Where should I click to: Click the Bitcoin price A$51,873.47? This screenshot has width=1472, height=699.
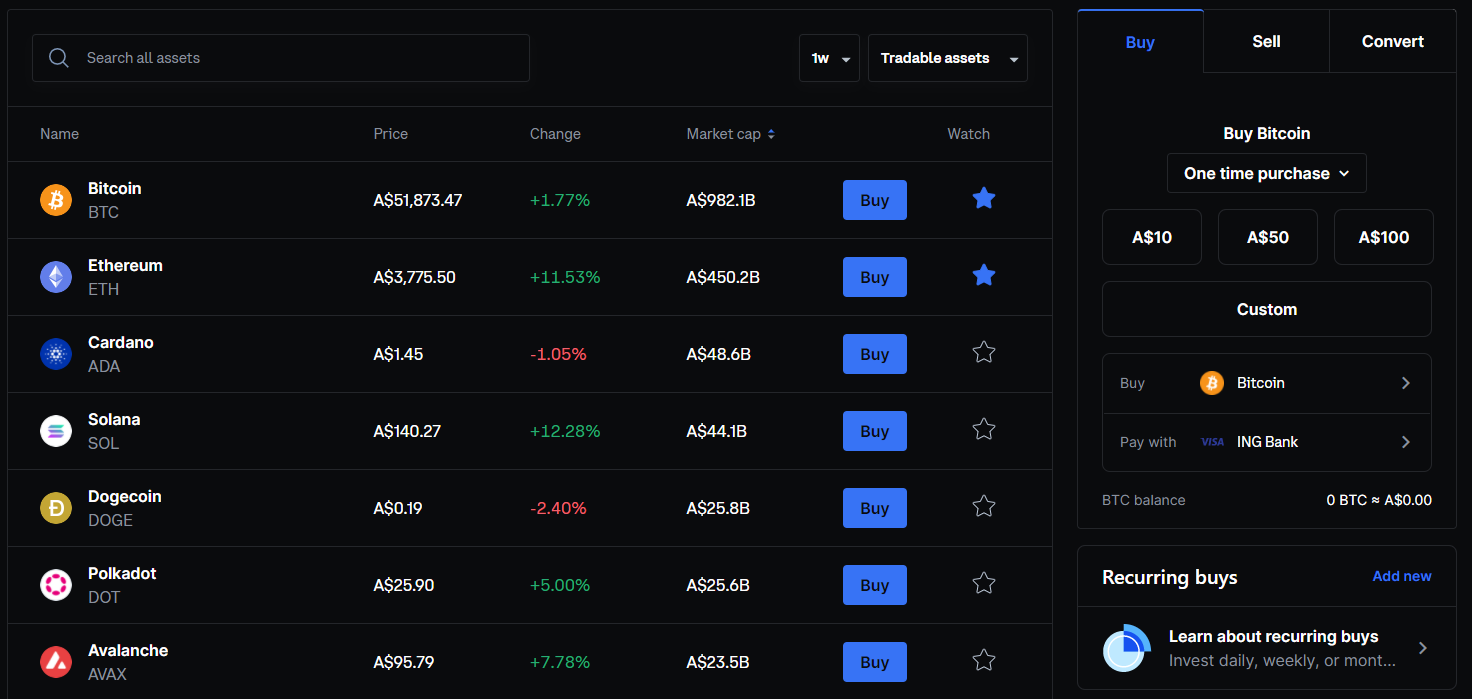pyautogui.click(x=418, y=200)
